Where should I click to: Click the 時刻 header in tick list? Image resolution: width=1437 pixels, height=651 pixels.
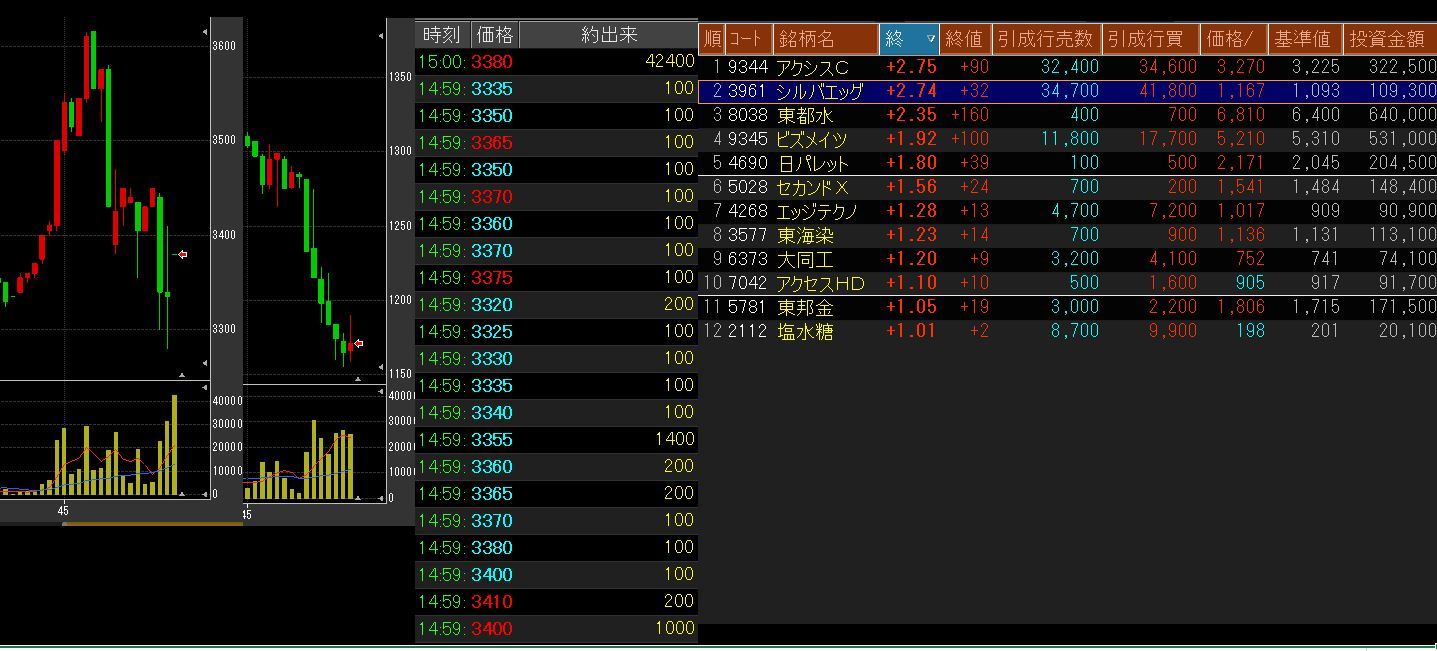coord(441,35)
